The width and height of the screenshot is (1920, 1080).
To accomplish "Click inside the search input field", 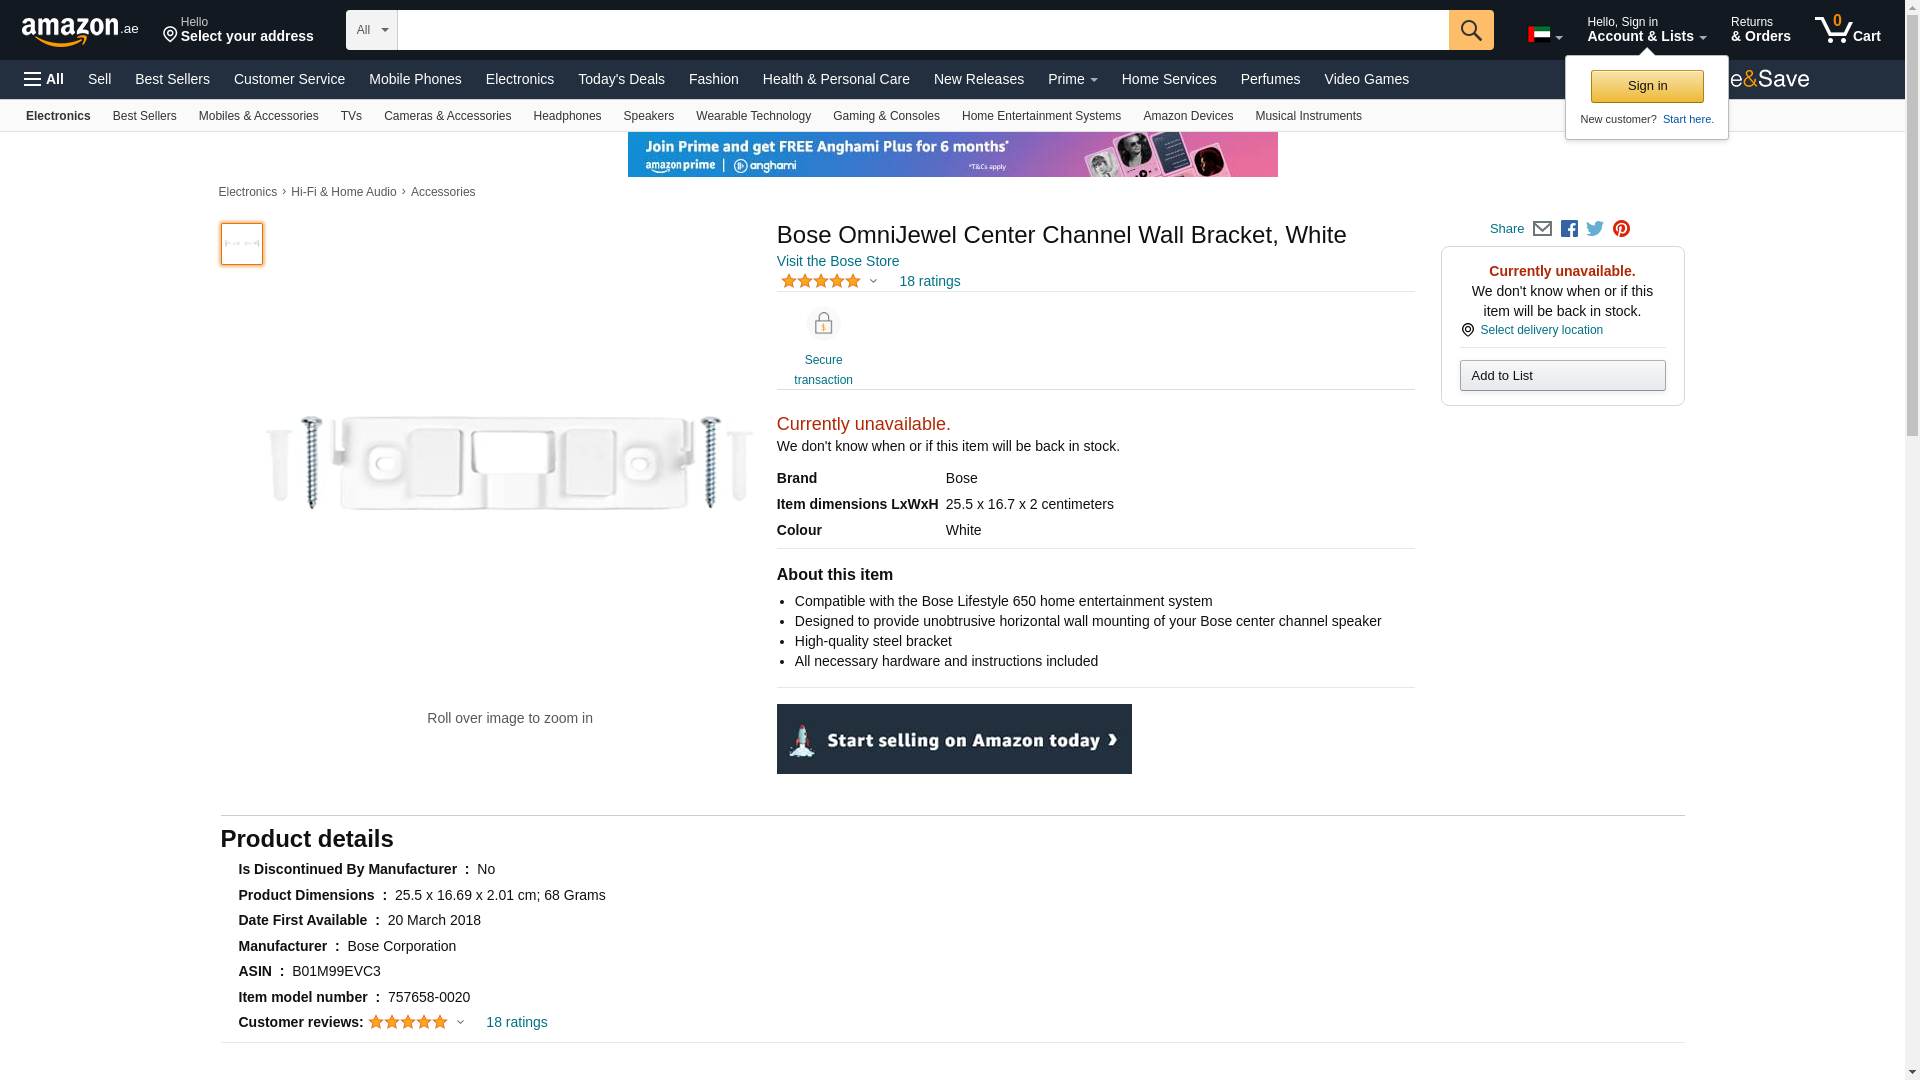I will [922, 30].
